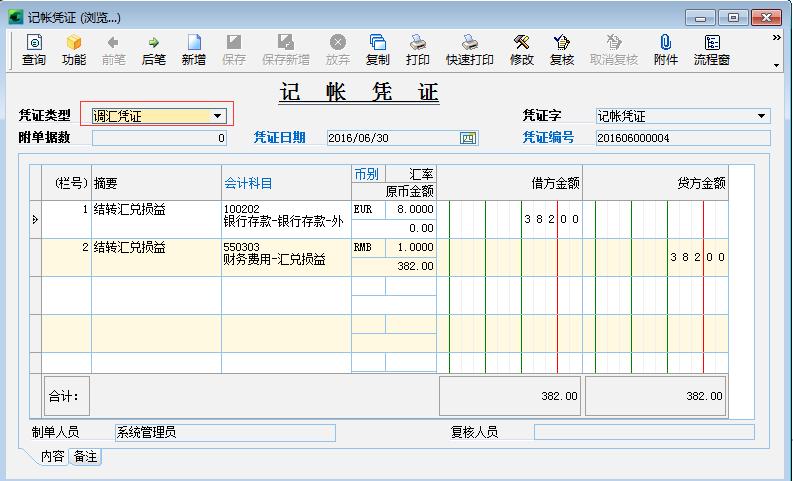The image size is (793, 481).
Task: Expand the 凭证类型 dropdown arrow
Action: click(217, 116)
